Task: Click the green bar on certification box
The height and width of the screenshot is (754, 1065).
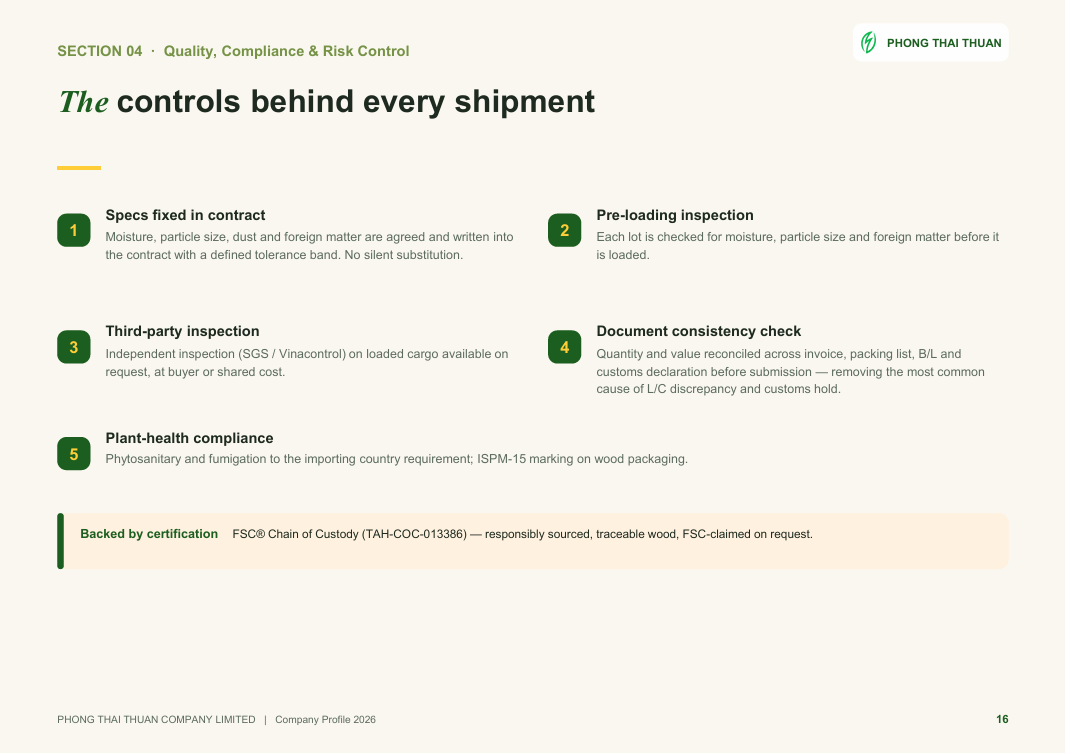Action: 60,541
